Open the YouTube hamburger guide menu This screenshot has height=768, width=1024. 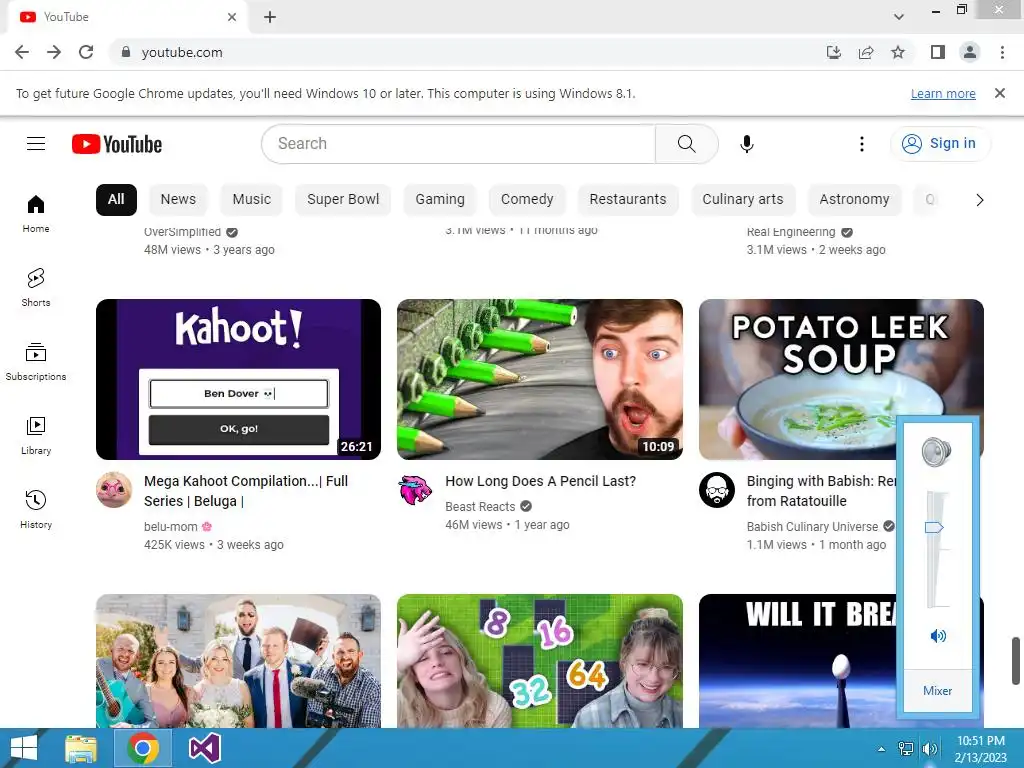coord(36,144)
